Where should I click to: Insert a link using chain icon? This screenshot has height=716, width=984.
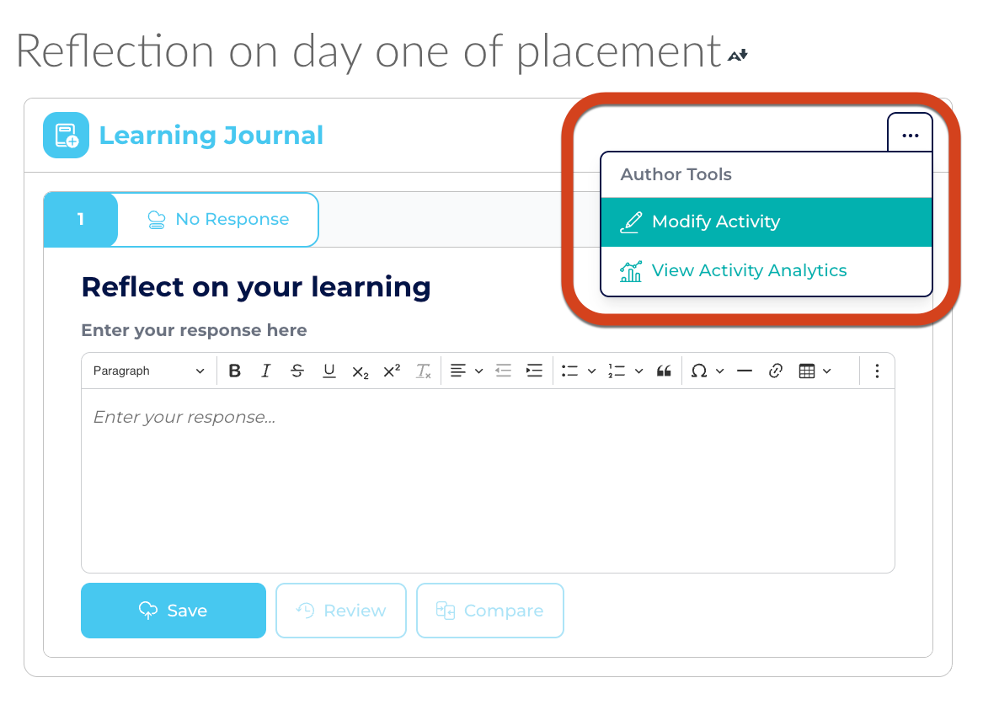coord(776,371)
